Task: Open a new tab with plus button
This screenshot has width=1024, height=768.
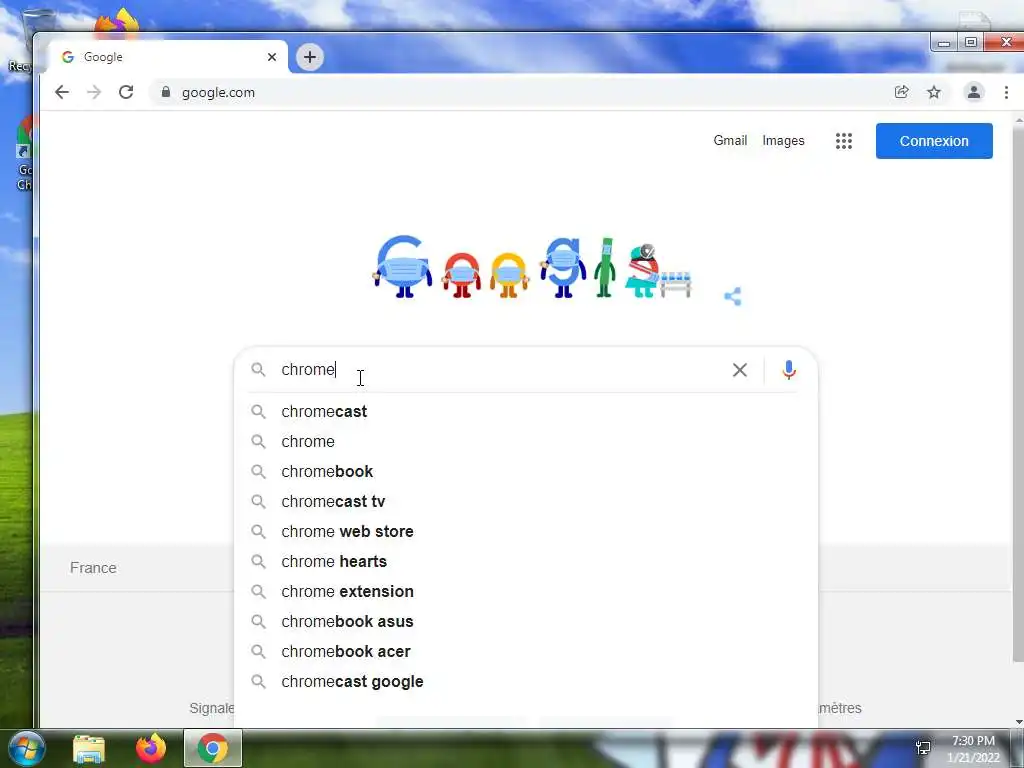Action: (x=310, y=57)
